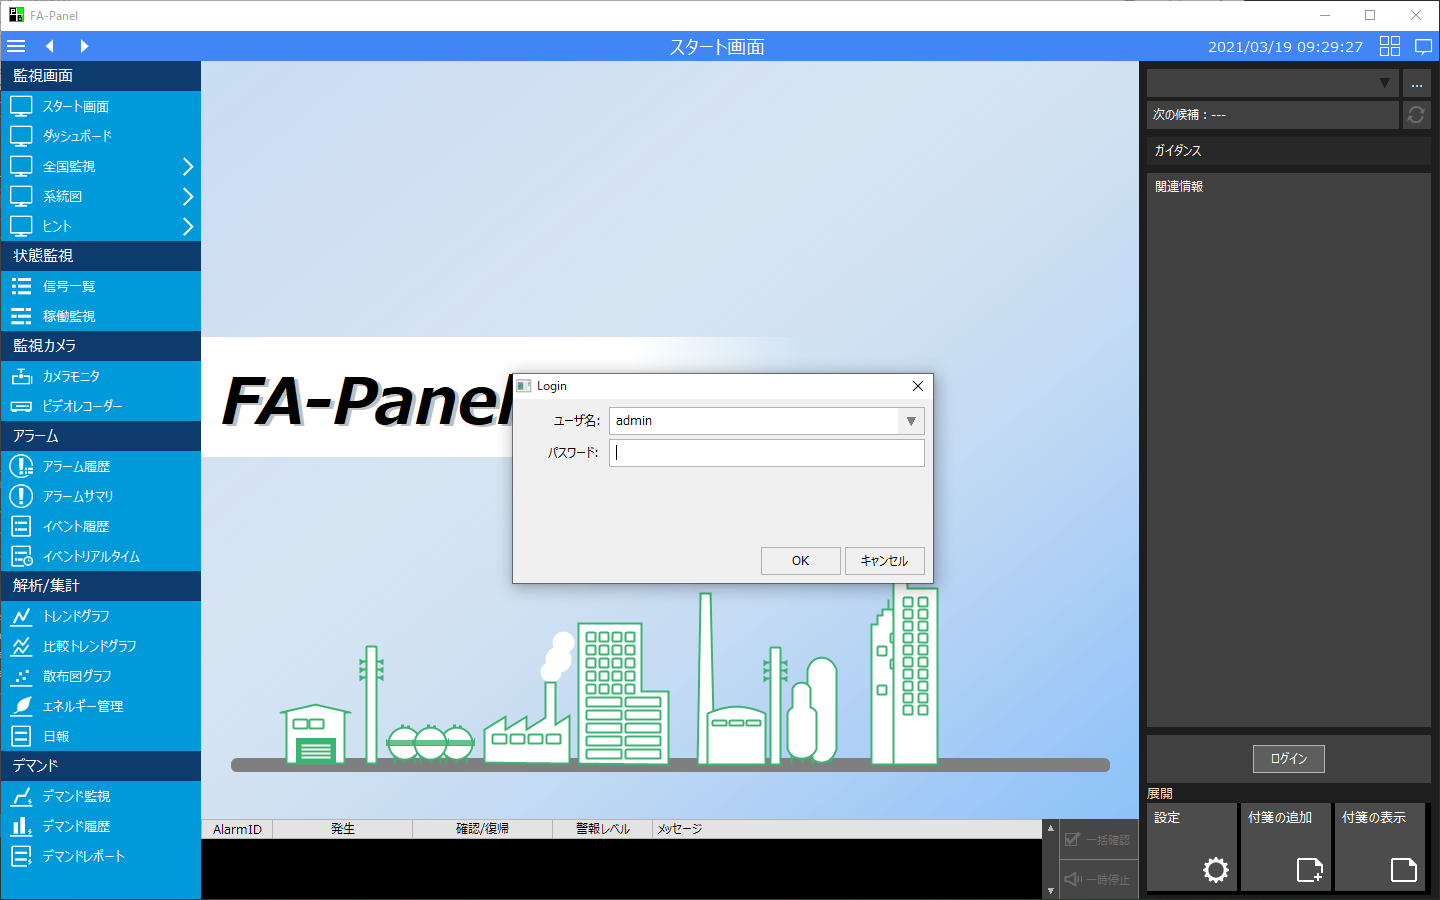
Task: Click the ガイダンス panel header
Action: tap(1288, 151)
